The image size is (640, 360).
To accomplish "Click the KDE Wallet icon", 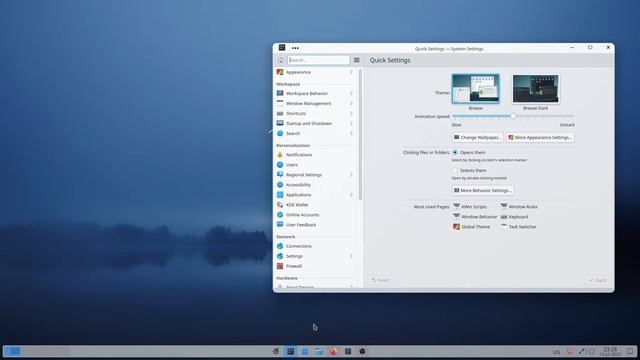I will tap(280, 205).
